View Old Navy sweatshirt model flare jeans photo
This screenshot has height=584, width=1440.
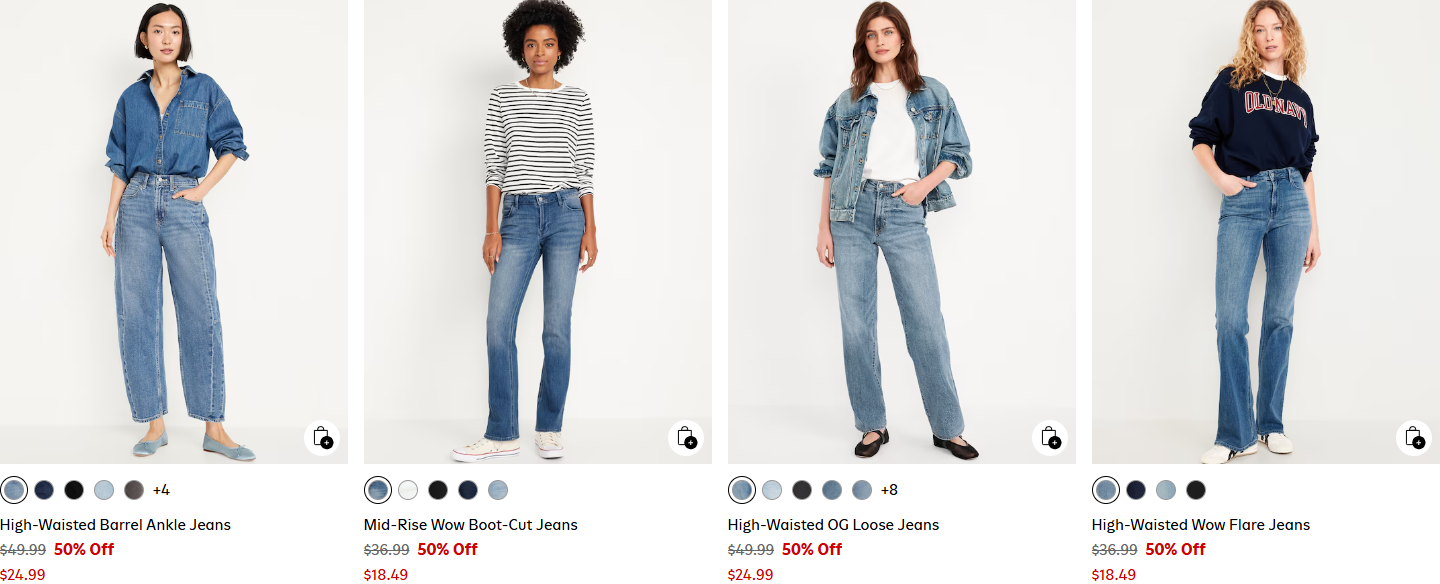tap(1266, 231)
